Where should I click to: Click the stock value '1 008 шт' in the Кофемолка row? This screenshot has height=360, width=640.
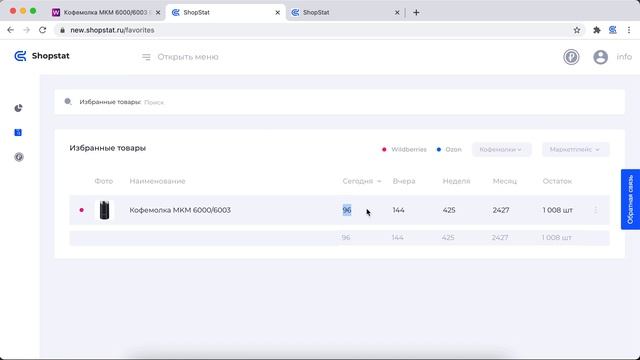(x=558, y=210)
